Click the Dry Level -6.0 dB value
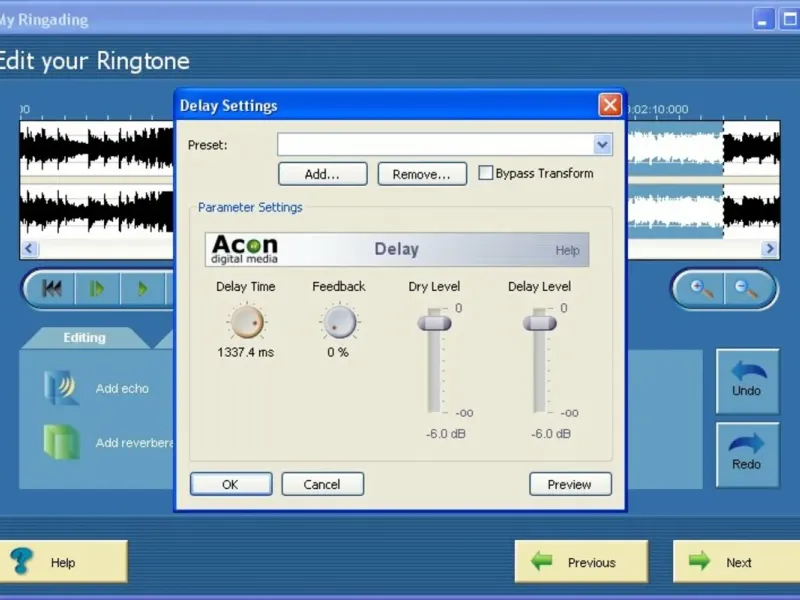 (445, 434)
